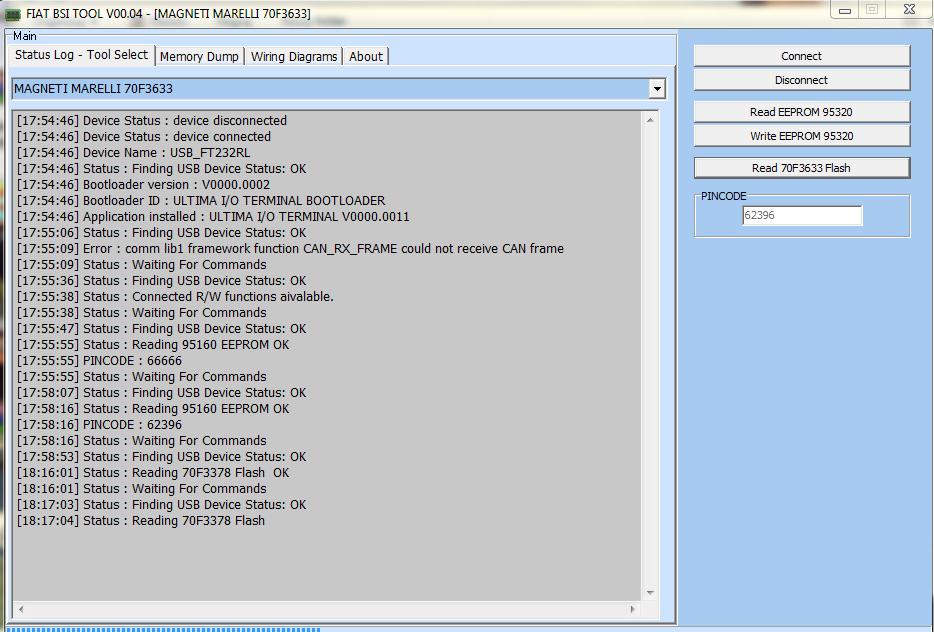The image size is (934, 632).
Task: Select log line 'Device Name : USB_FT232RL'
Action: tap(133, 152)
